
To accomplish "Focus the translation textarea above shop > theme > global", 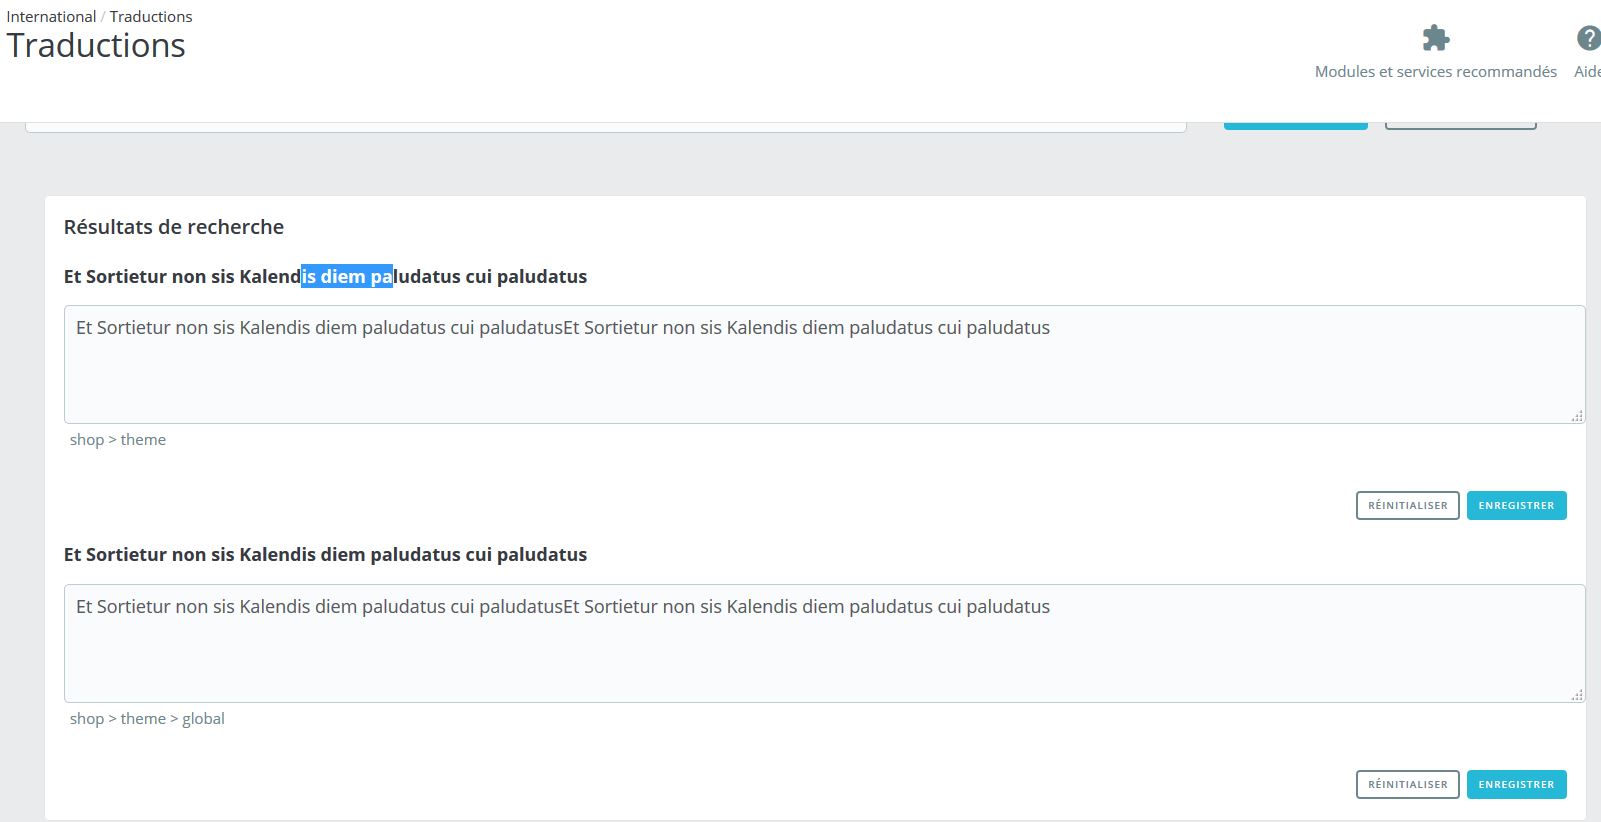I will (x=824, y=643).
